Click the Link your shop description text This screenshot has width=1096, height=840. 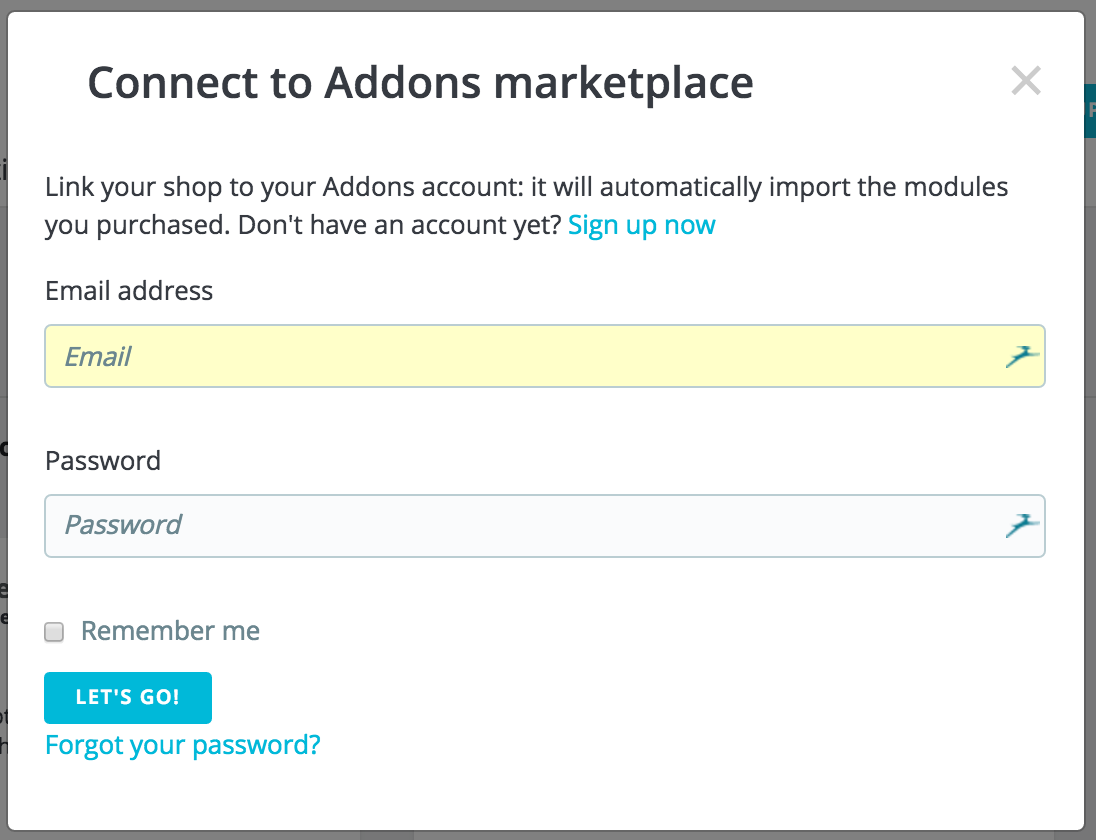[526, 205]
